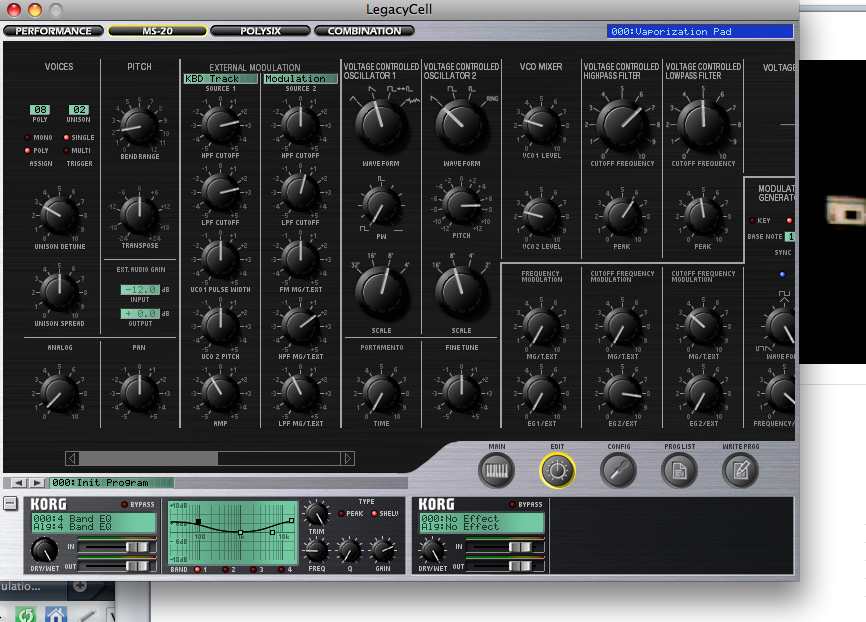Click the BEND RANGE knob

pos(139,127)
